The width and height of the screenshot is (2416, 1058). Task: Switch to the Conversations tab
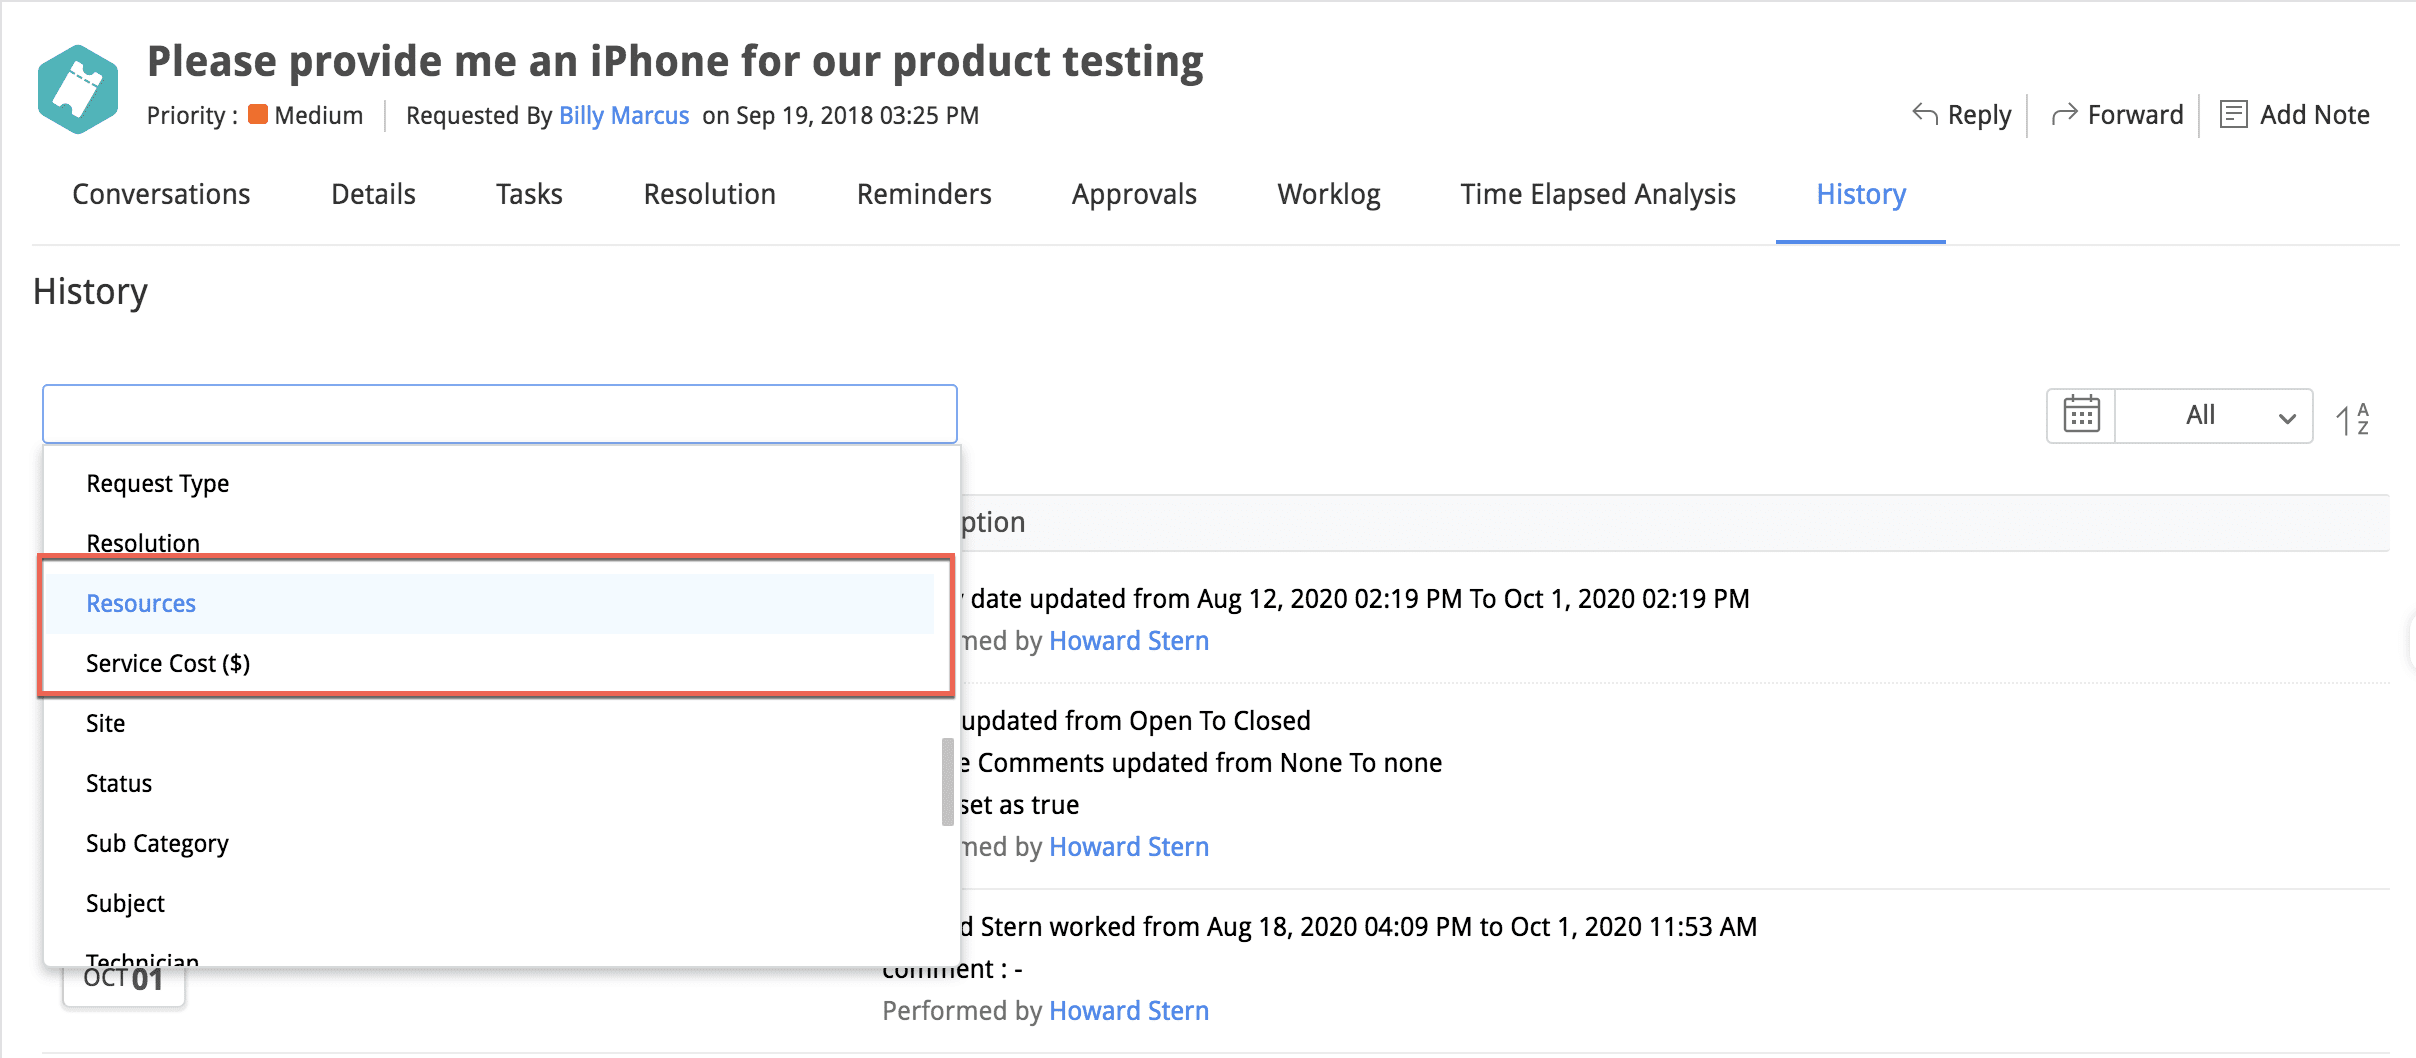click(161, 194)
